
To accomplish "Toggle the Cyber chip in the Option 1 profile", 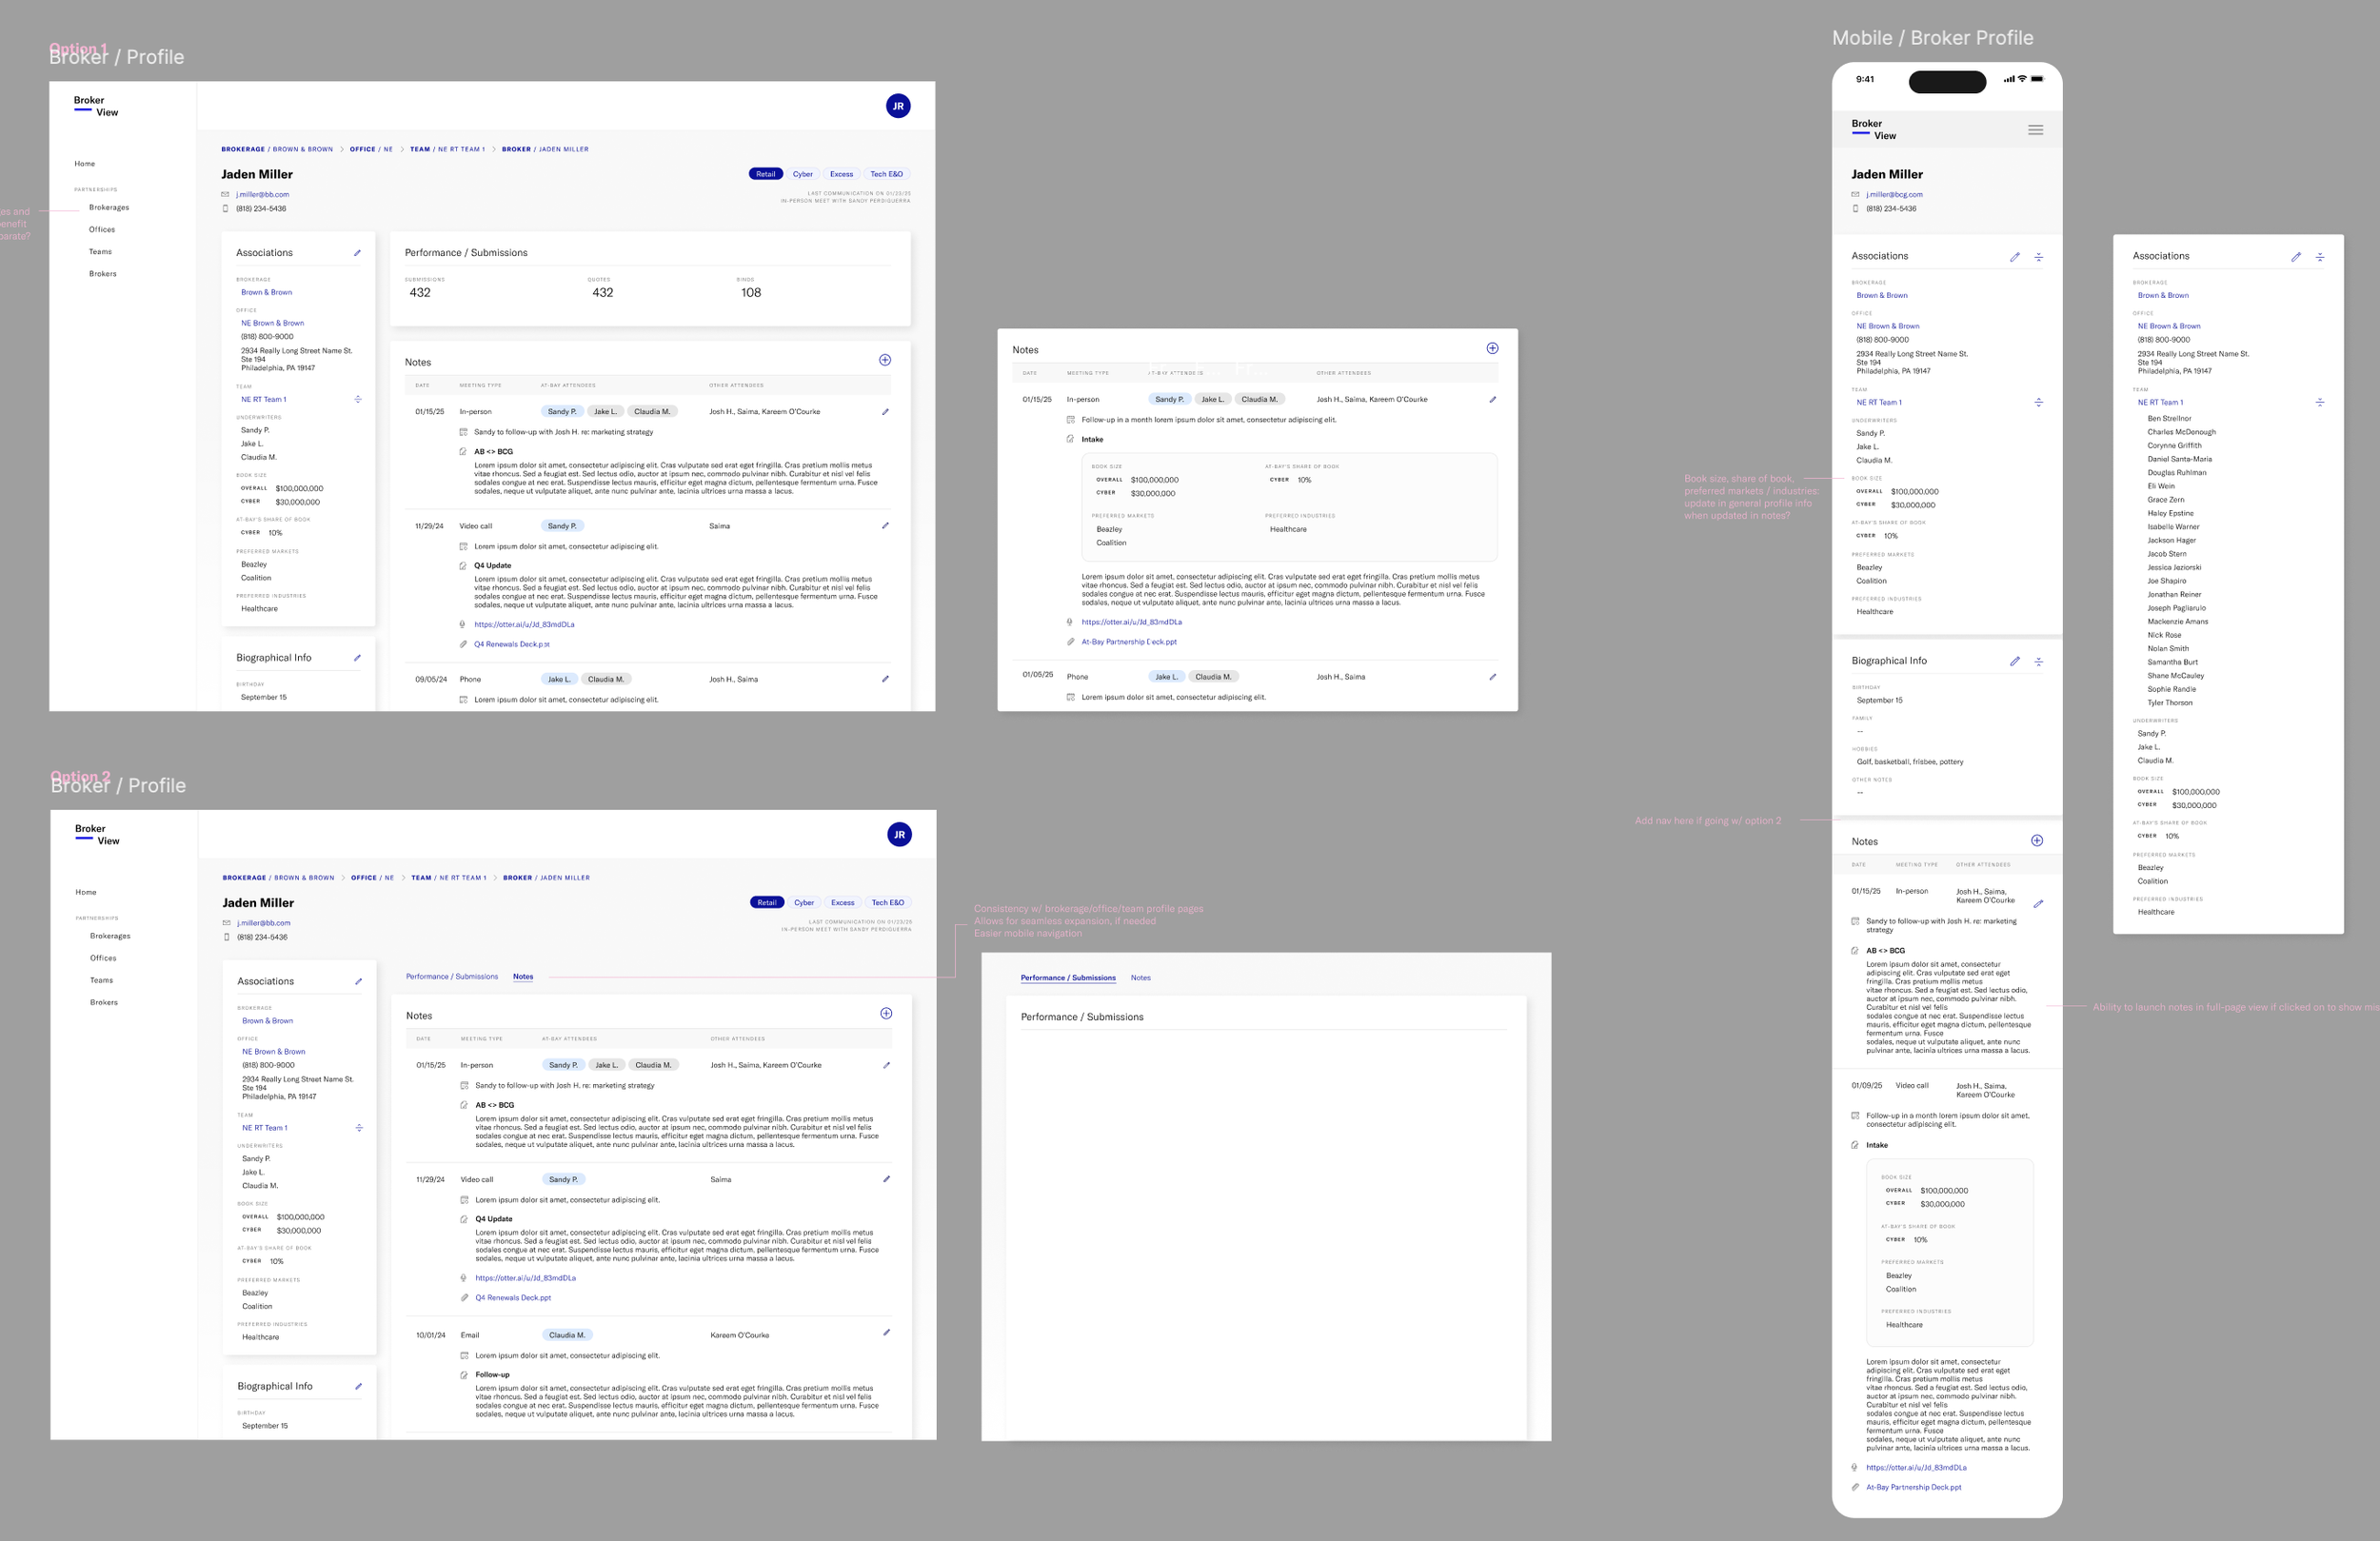I will [802, 174].
